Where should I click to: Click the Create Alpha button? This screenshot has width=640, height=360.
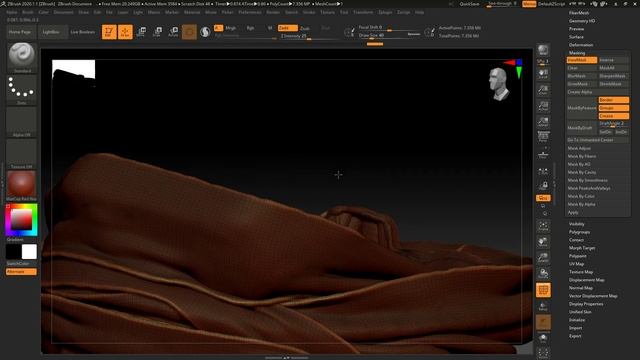(598, 92)
